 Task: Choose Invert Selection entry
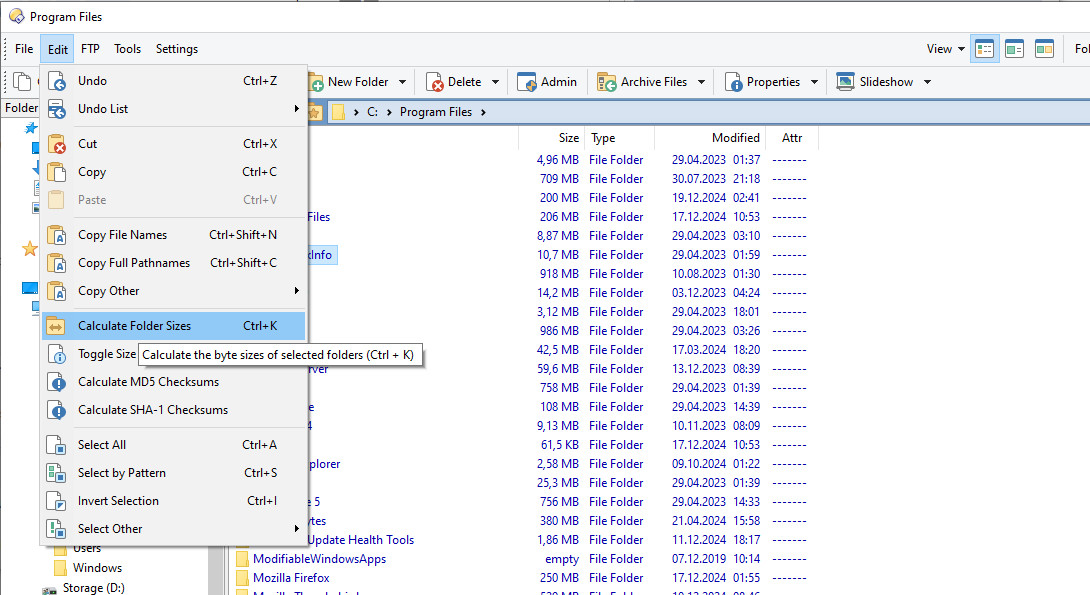(x=174, y=500)
